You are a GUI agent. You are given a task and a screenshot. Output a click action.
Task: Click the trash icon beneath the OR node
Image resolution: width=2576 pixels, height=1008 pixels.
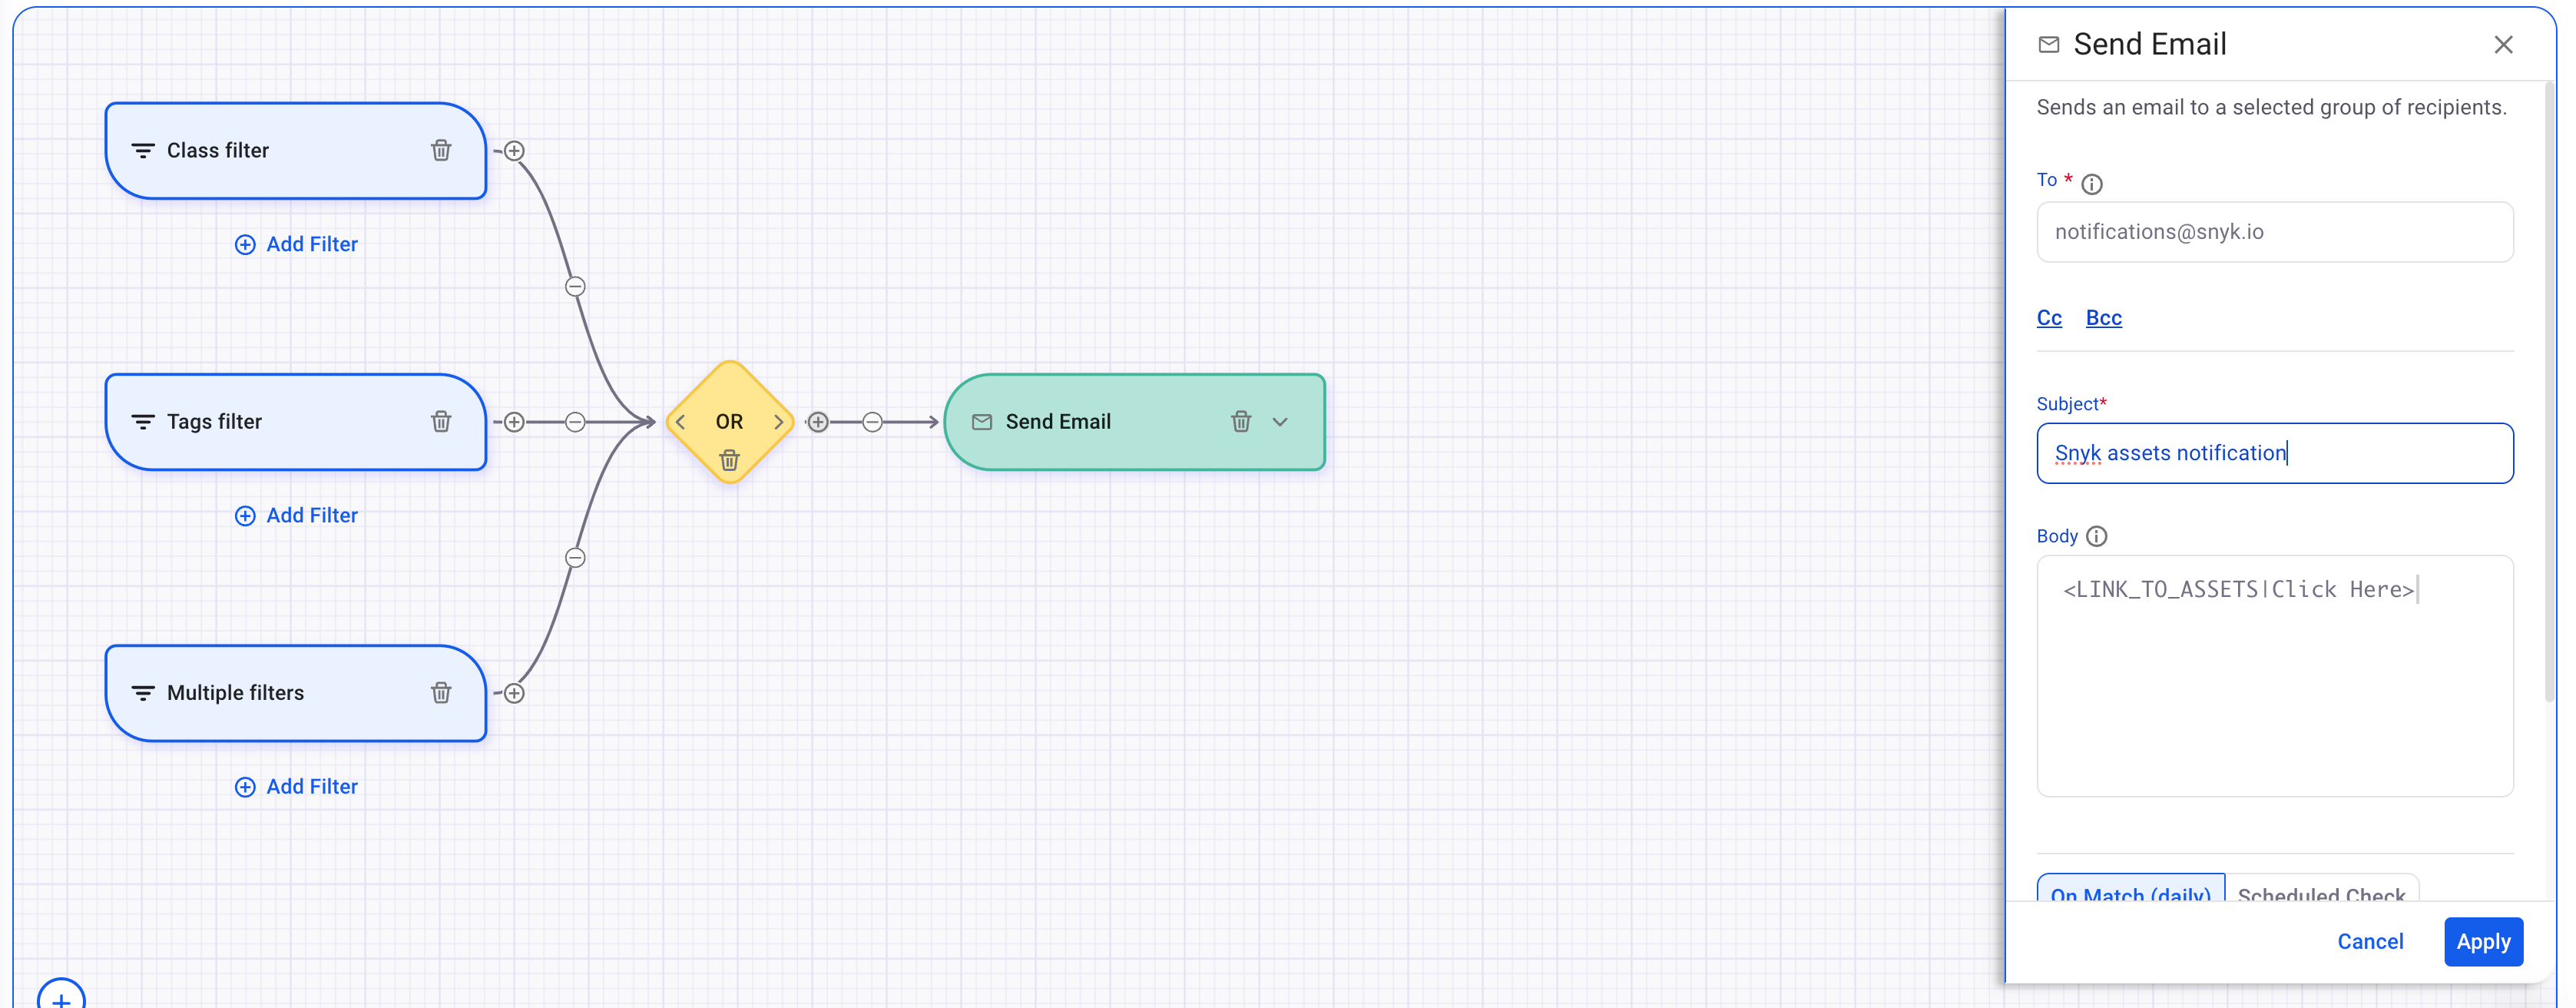[x=729, y=460]
